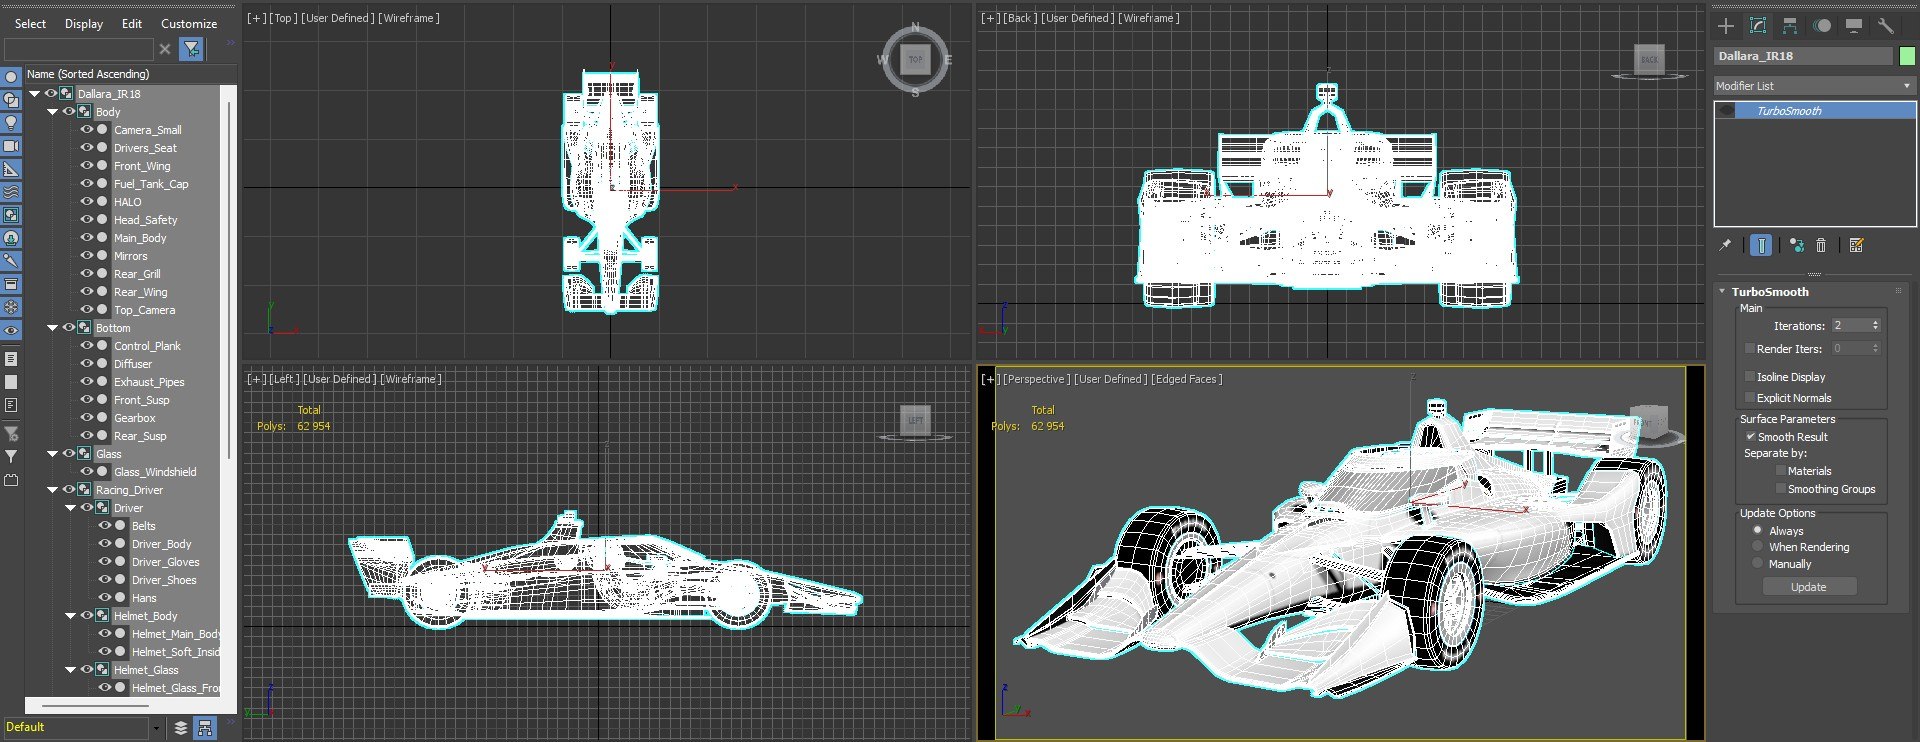Screen dimensions: 1920x742
Task: Collapse the Racing_Driver group
Action: (53, 490)
